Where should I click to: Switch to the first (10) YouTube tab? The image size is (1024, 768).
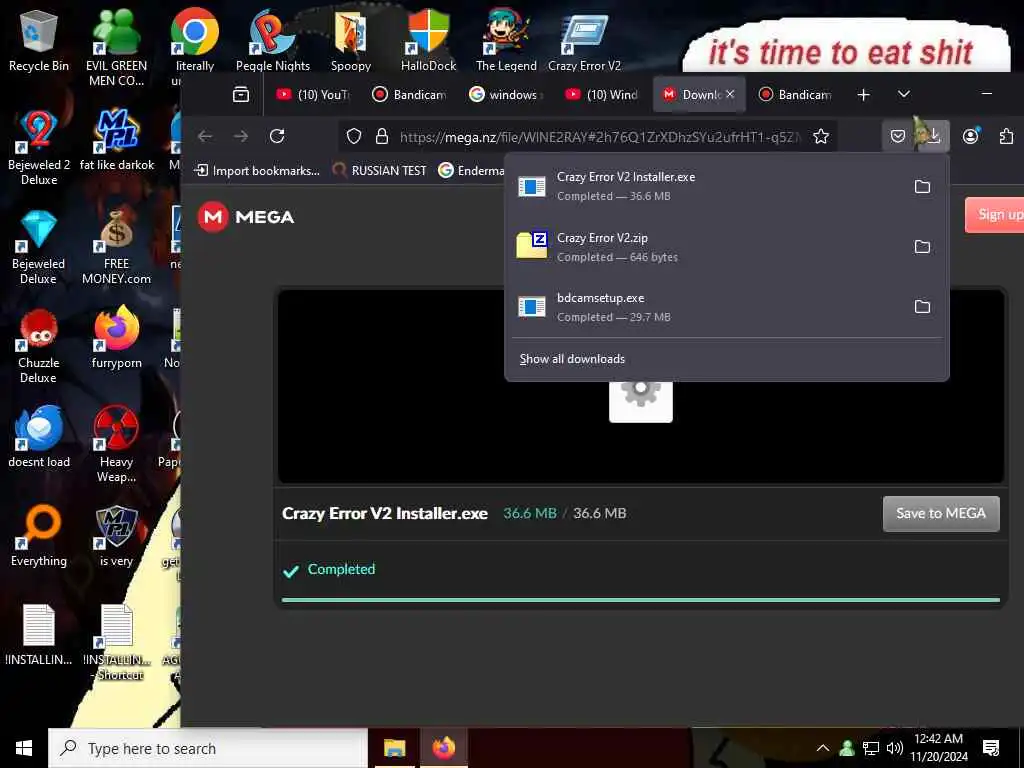313,95
